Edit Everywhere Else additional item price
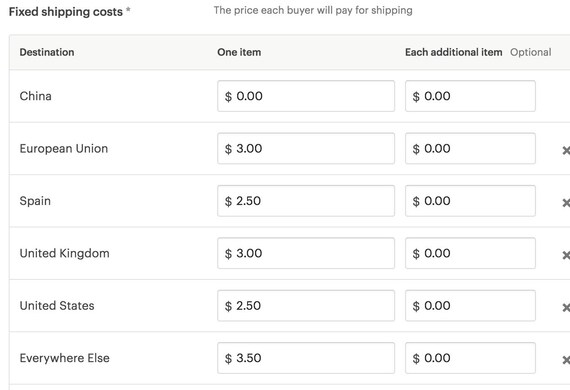The height and width of the screenshot is (390, 570). [470, 358]
